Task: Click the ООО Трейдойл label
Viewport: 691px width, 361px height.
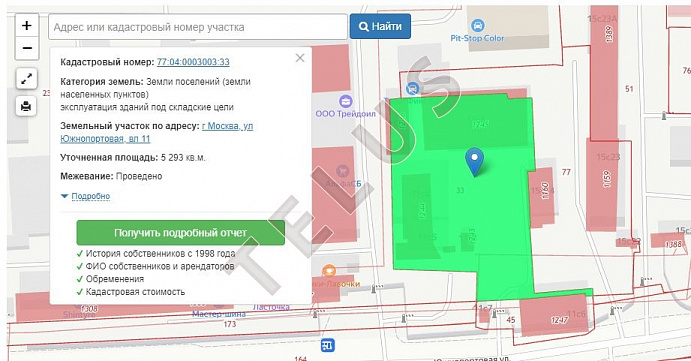Action: tap(346, 114)
